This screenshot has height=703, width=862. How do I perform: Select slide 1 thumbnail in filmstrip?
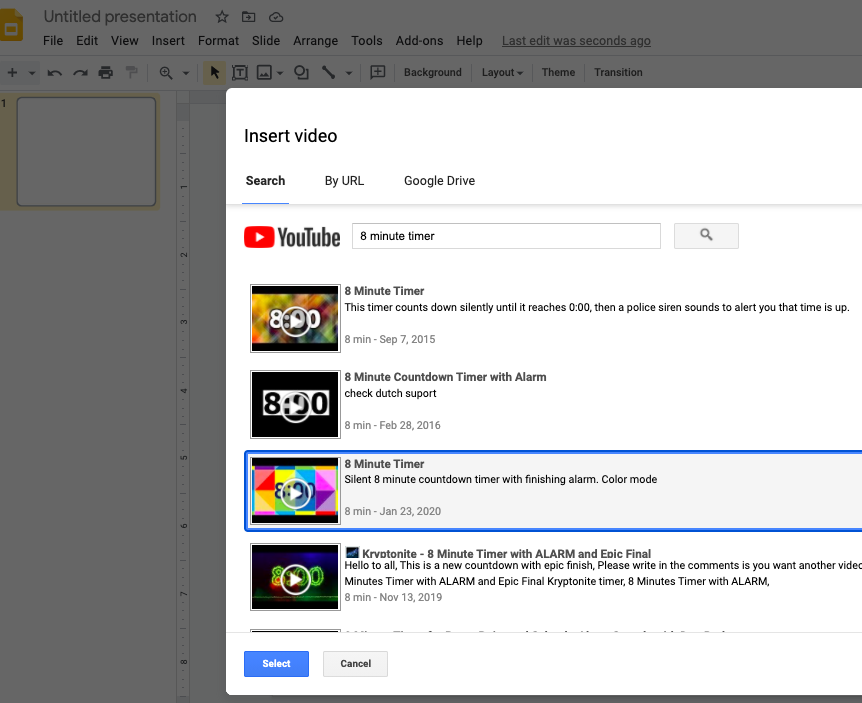86,152
